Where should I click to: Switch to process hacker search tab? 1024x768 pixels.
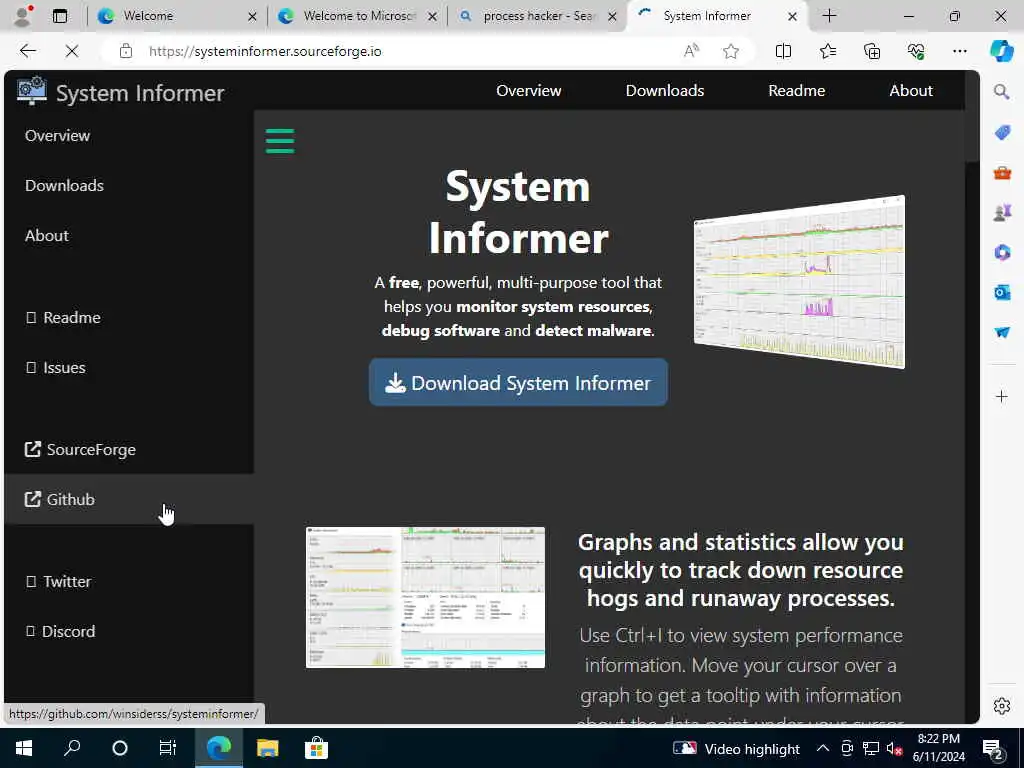point(537,16)
